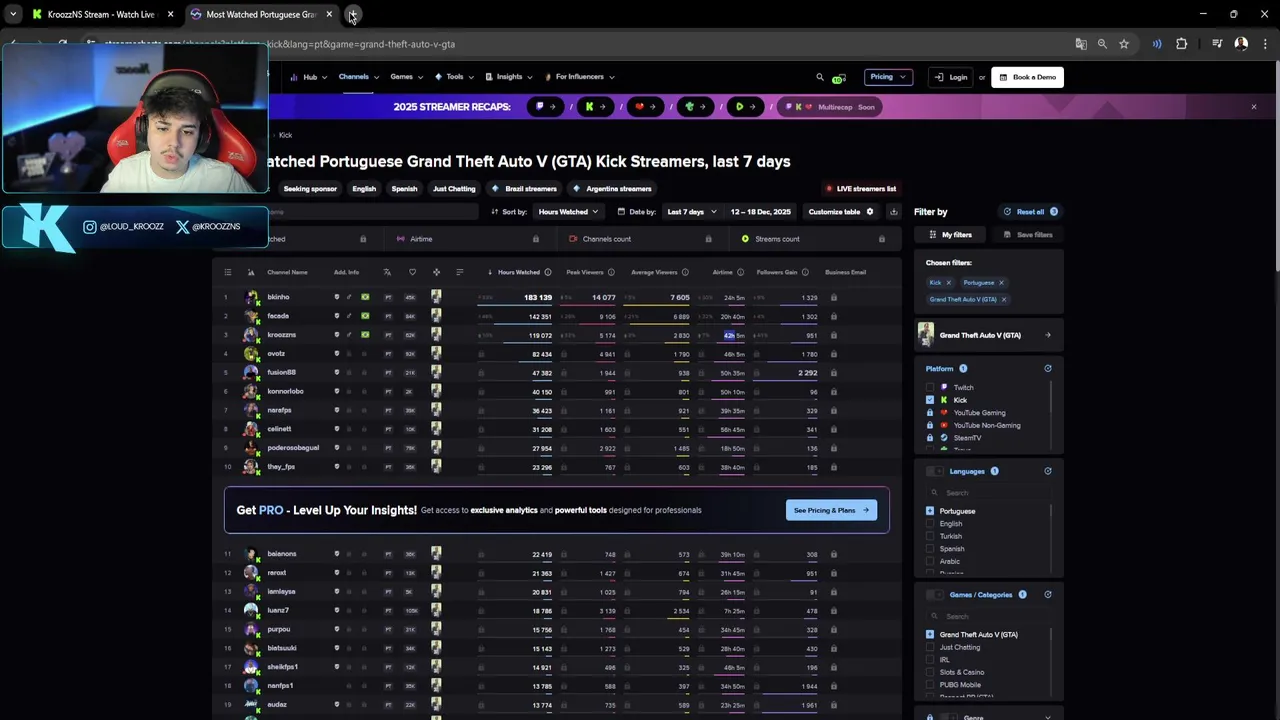This screenshot has height=720, width=1280.
Task: Check the Just Chatting game checkbox
Action: point(930,647)
